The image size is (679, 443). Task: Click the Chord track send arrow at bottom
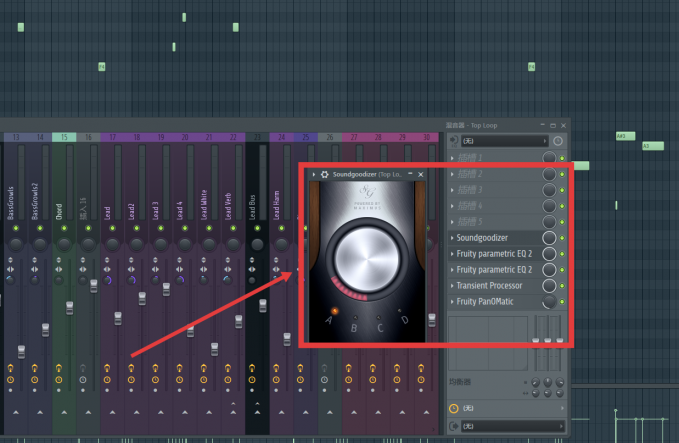tap(64, 412)
